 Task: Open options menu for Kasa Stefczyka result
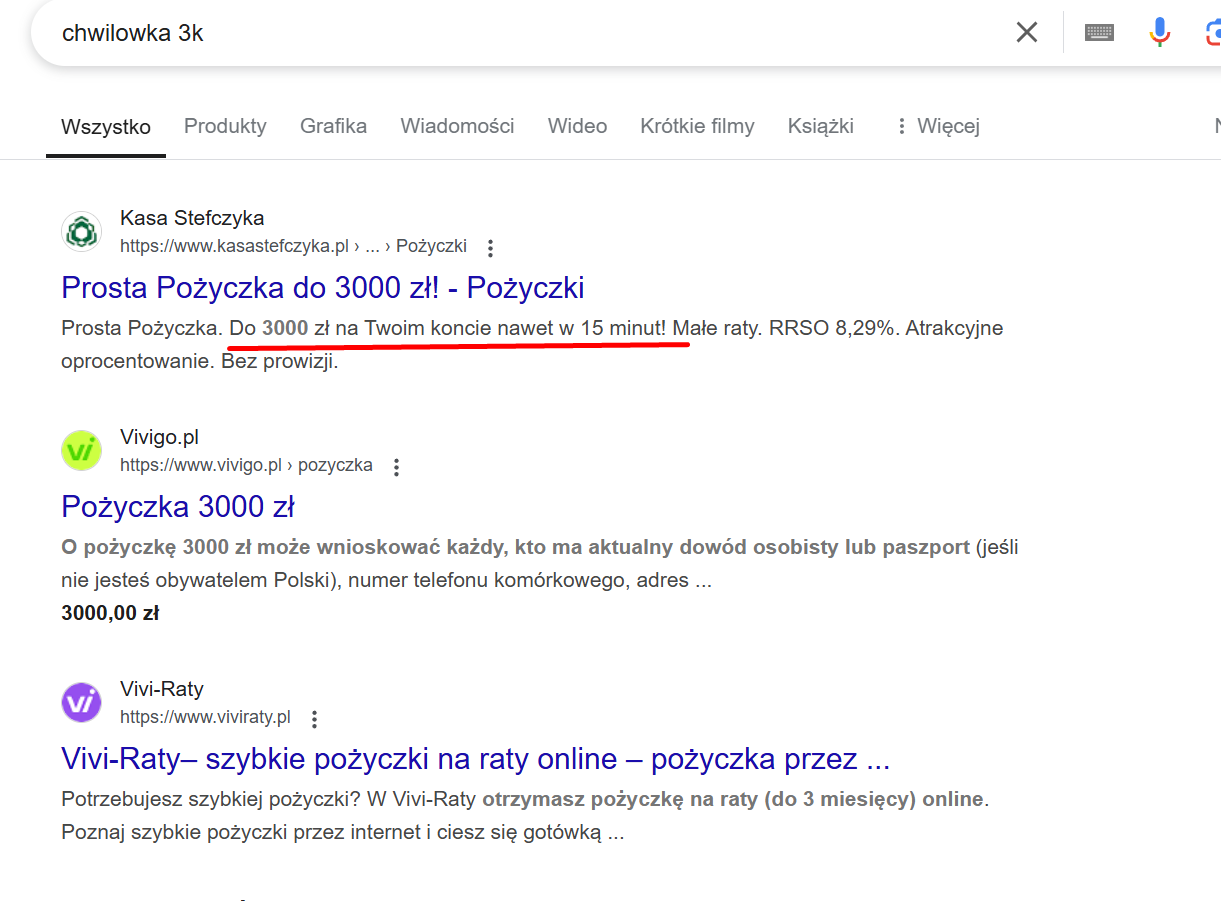click(490, 247)
